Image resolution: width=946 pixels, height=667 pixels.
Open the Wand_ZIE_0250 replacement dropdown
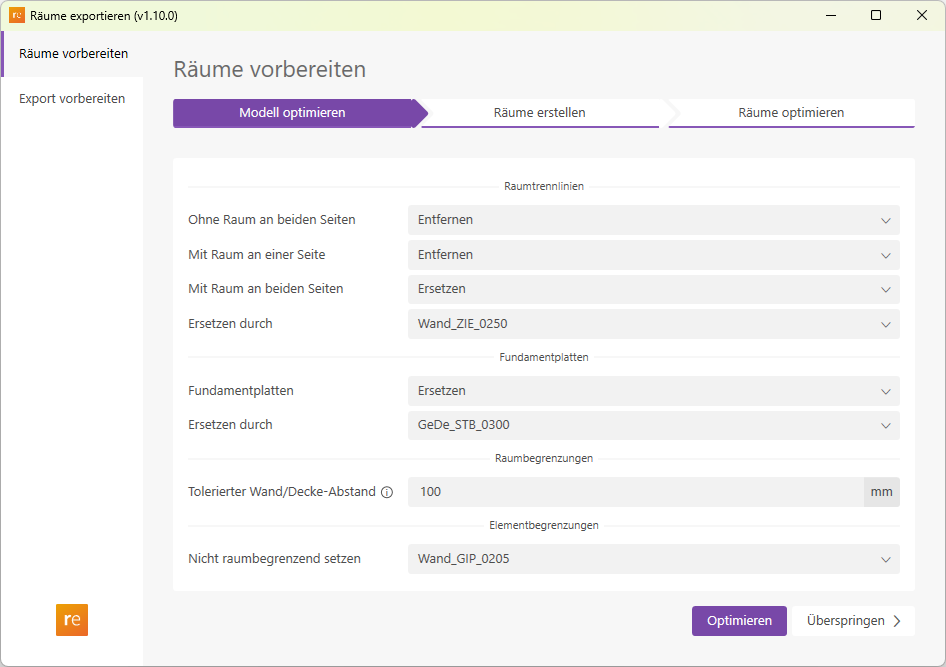653,324
